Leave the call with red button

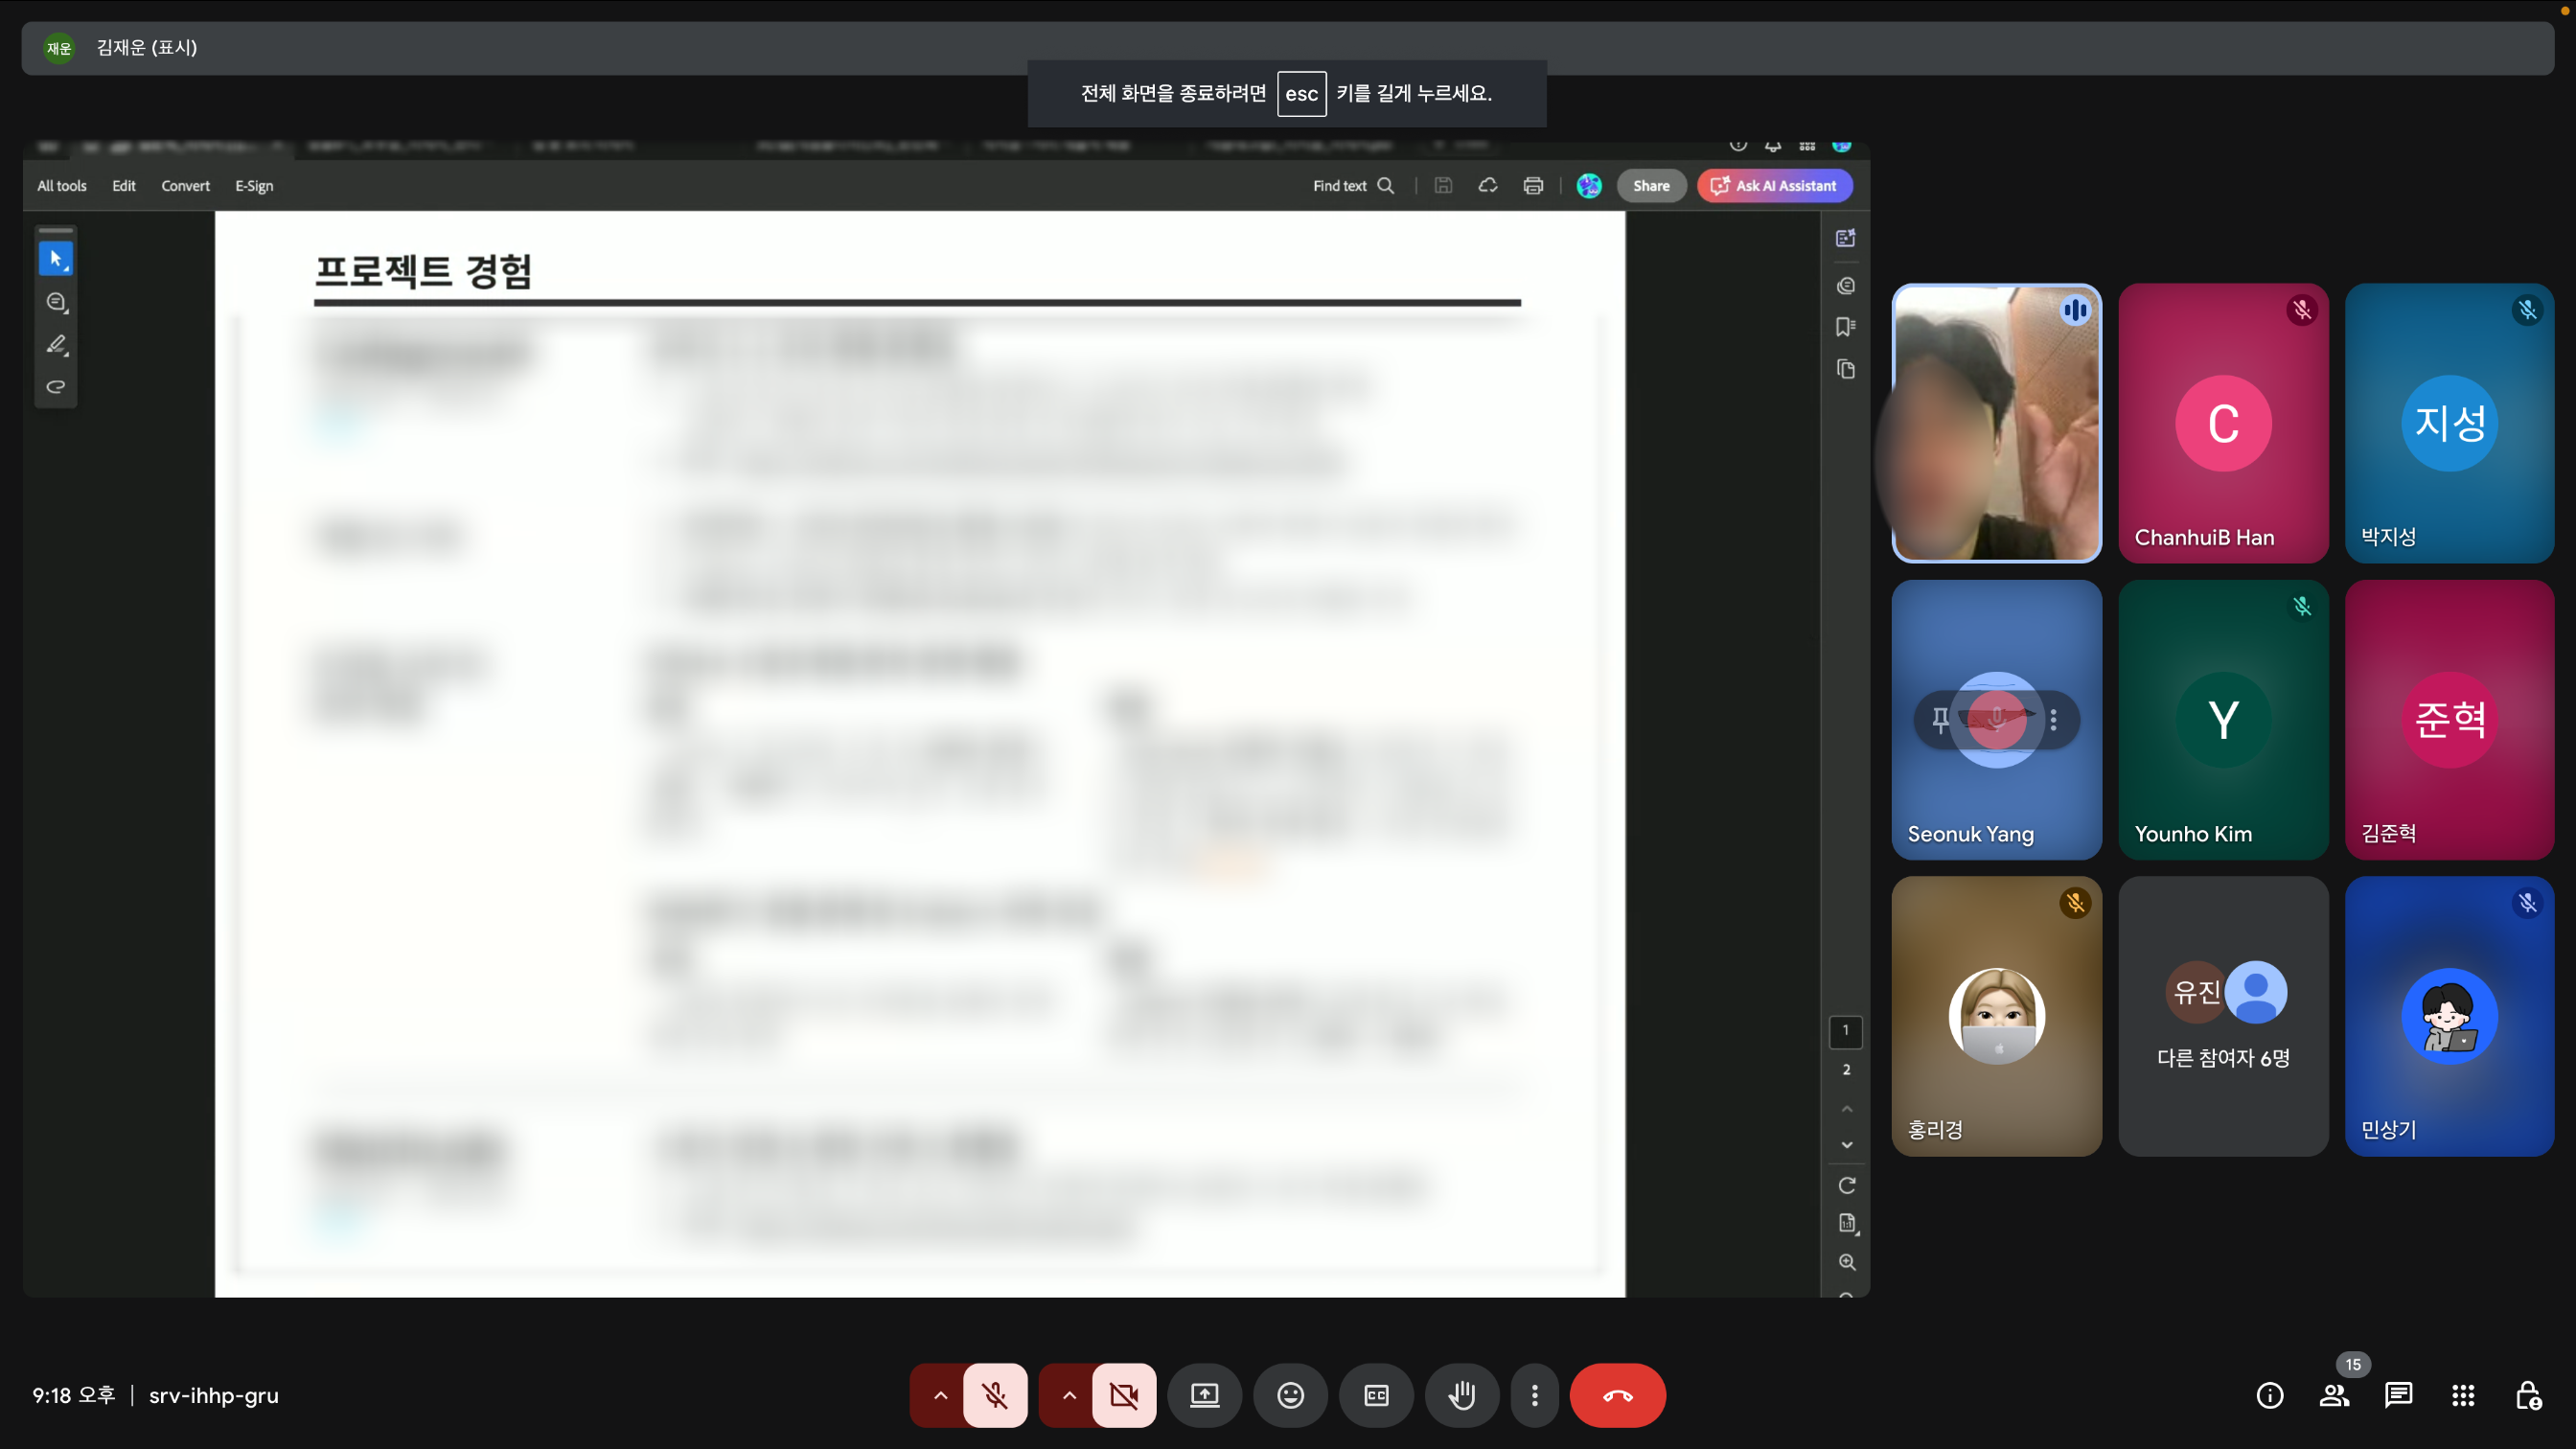coord(1617,1395)
